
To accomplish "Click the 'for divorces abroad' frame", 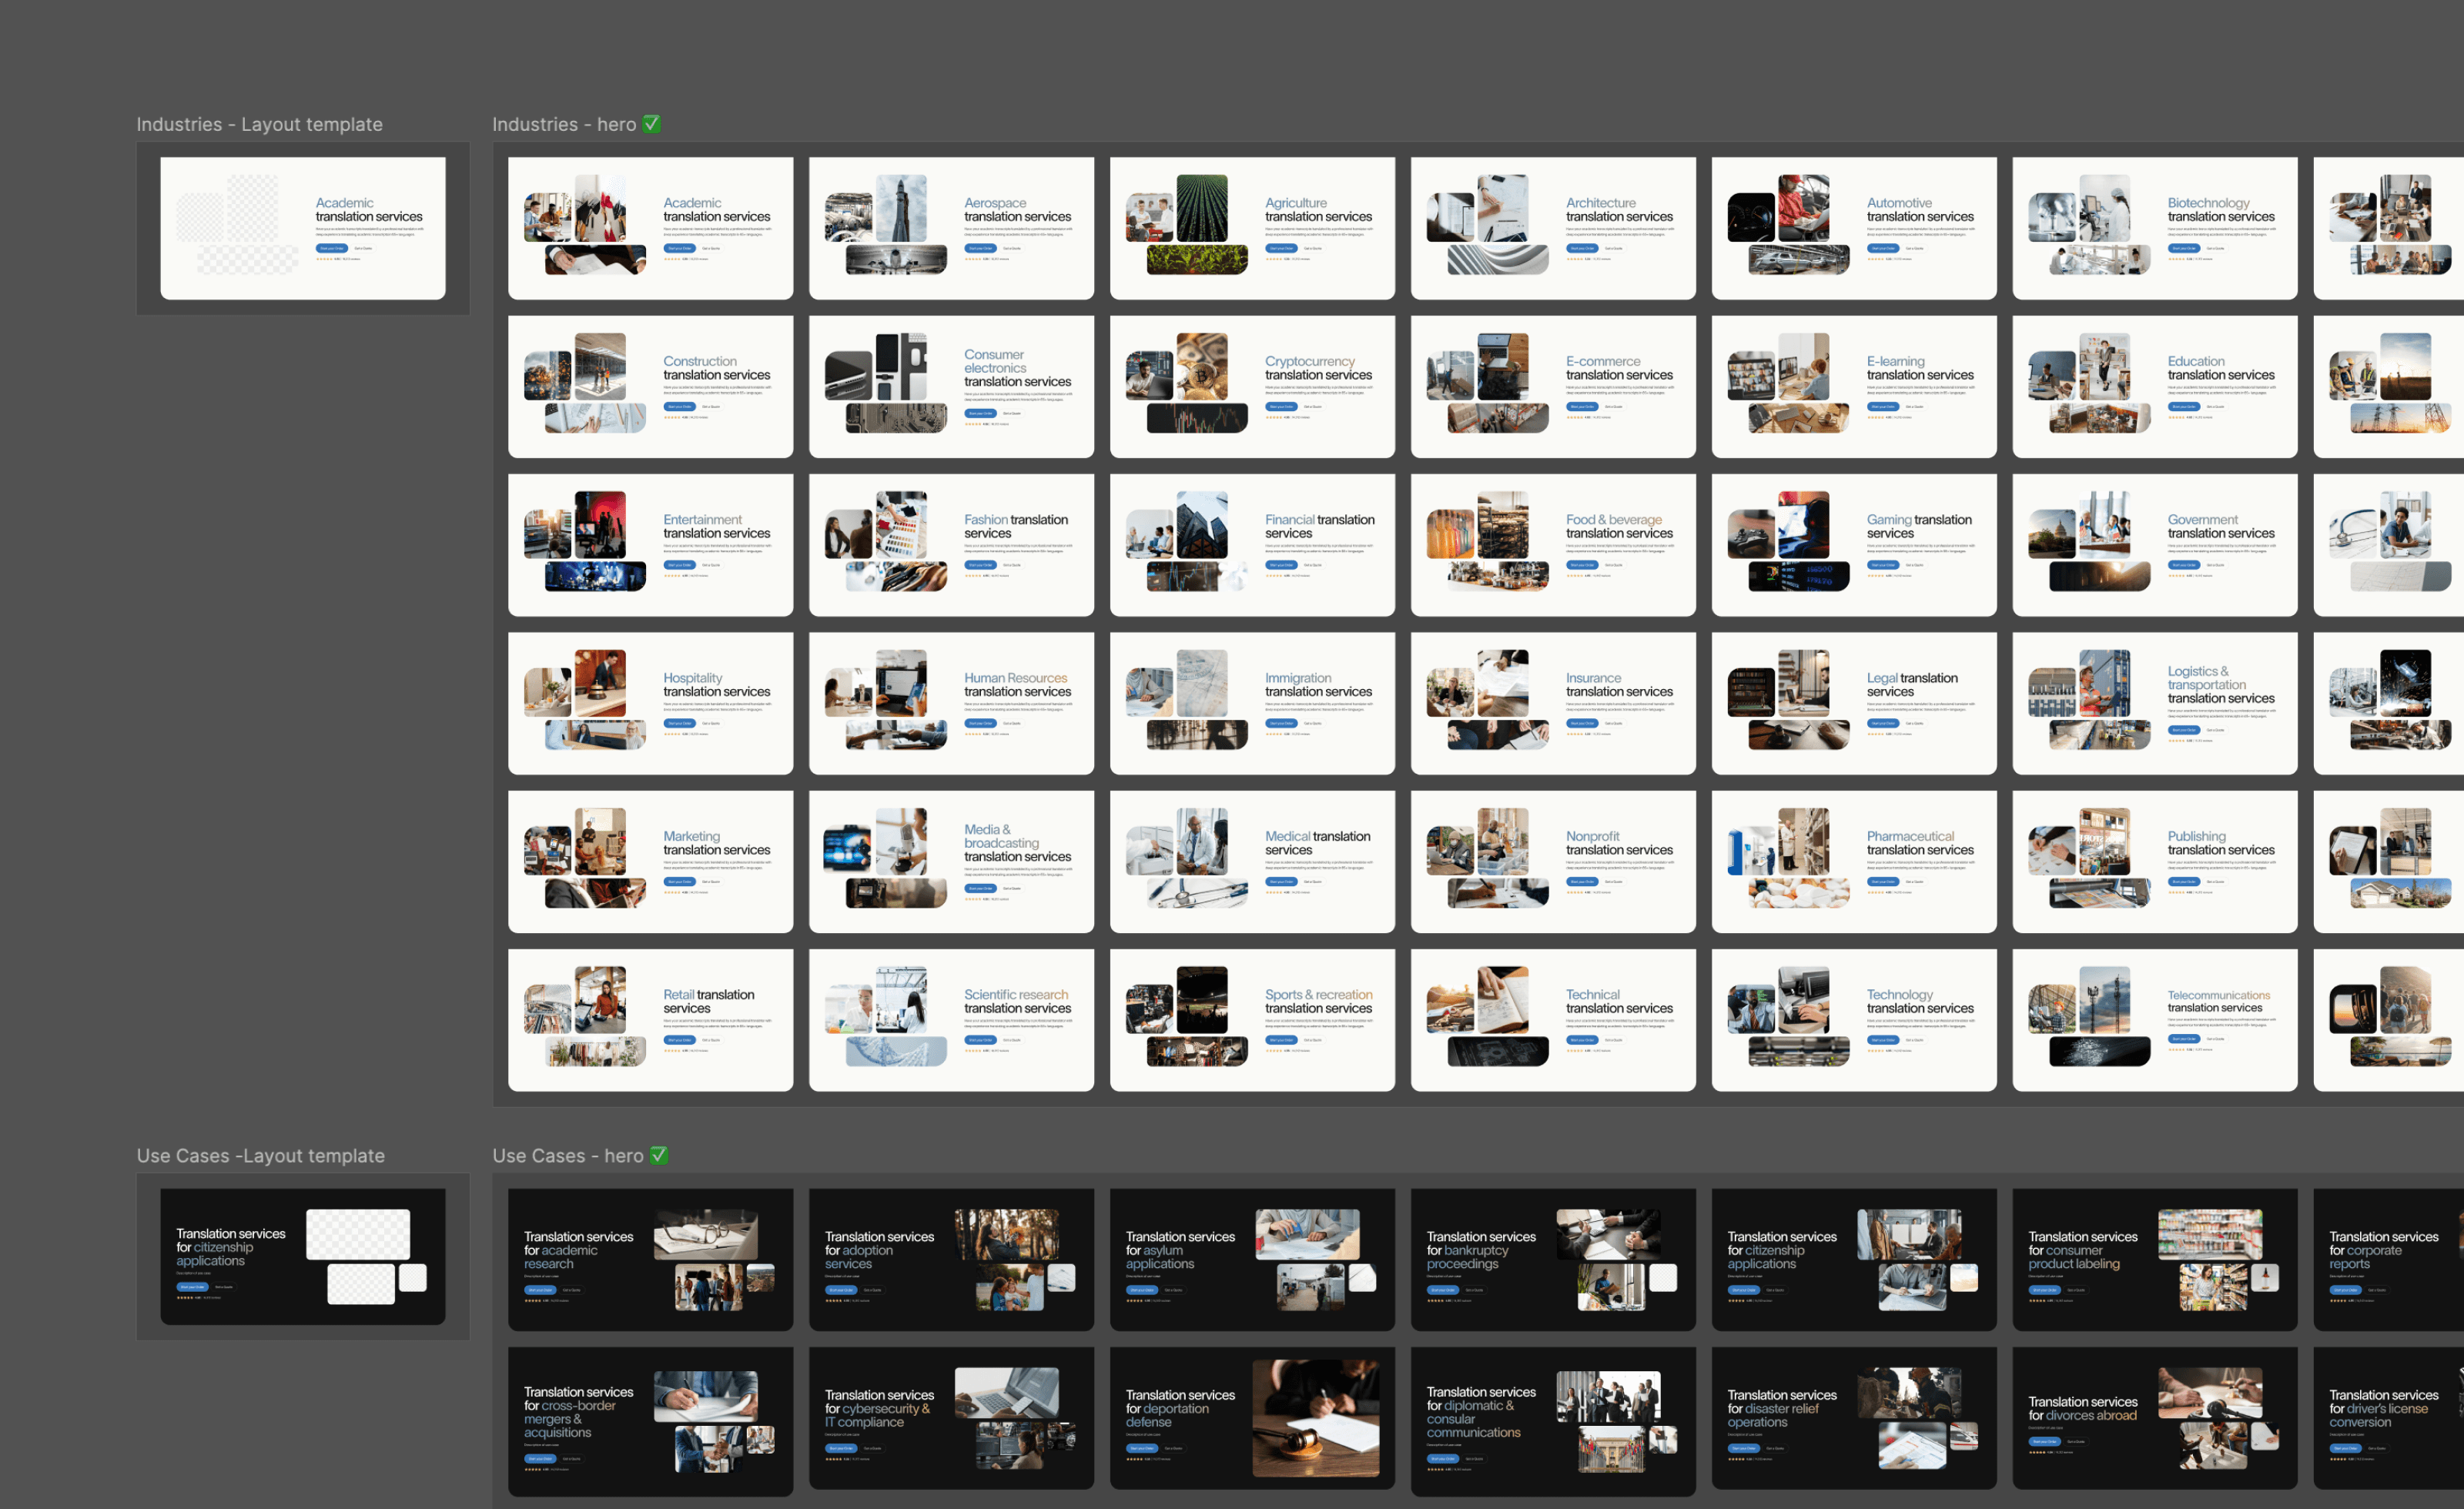I will pyautogui.click(x=2155, y=1418).
